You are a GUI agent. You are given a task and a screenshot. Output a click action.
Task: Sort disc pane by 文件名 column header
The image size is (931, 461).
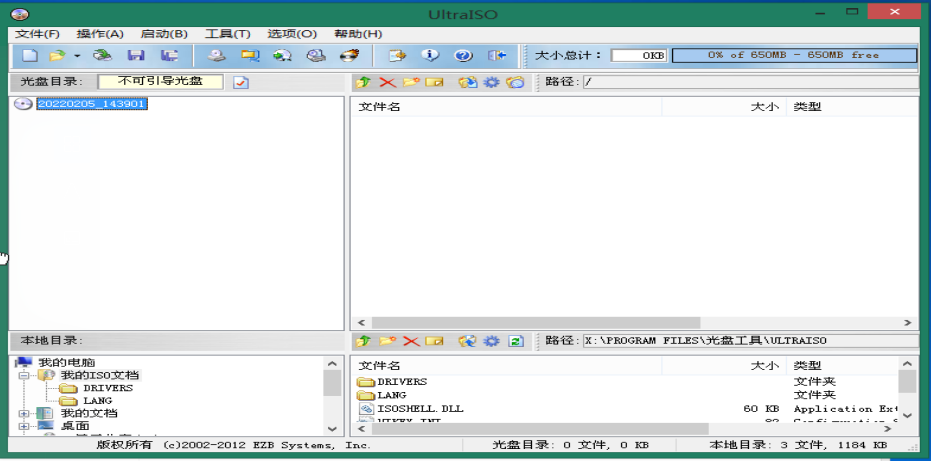click(x=506, y=107)
